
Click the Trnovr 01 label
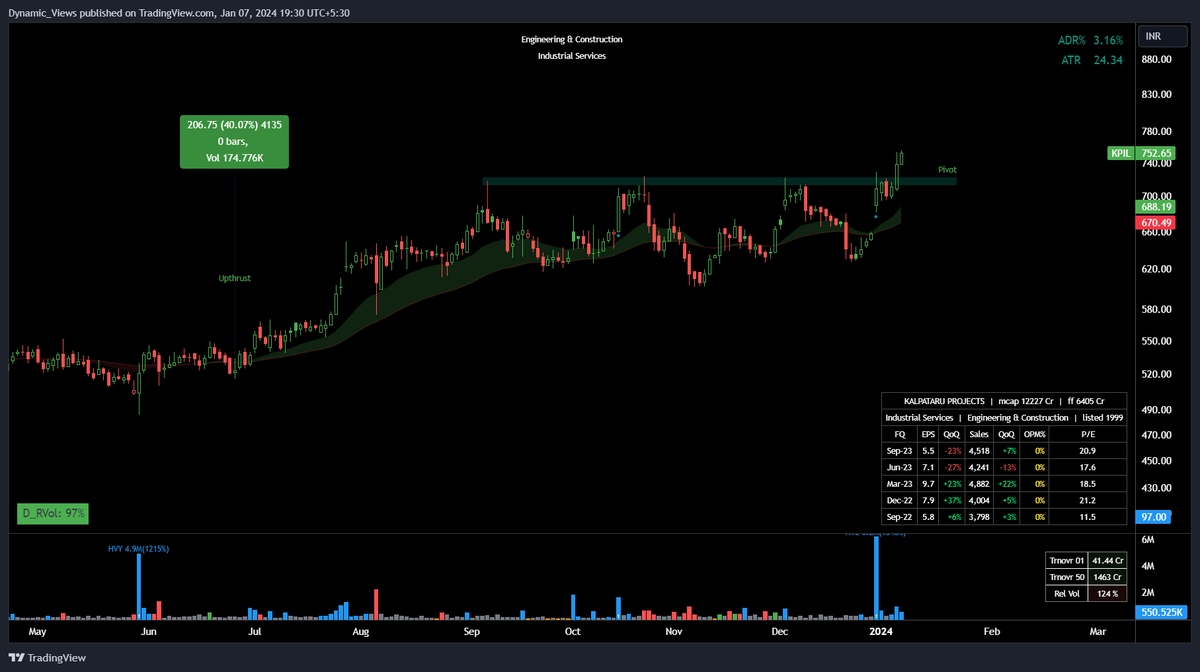pyautogui.click(x=1066, y=560)
